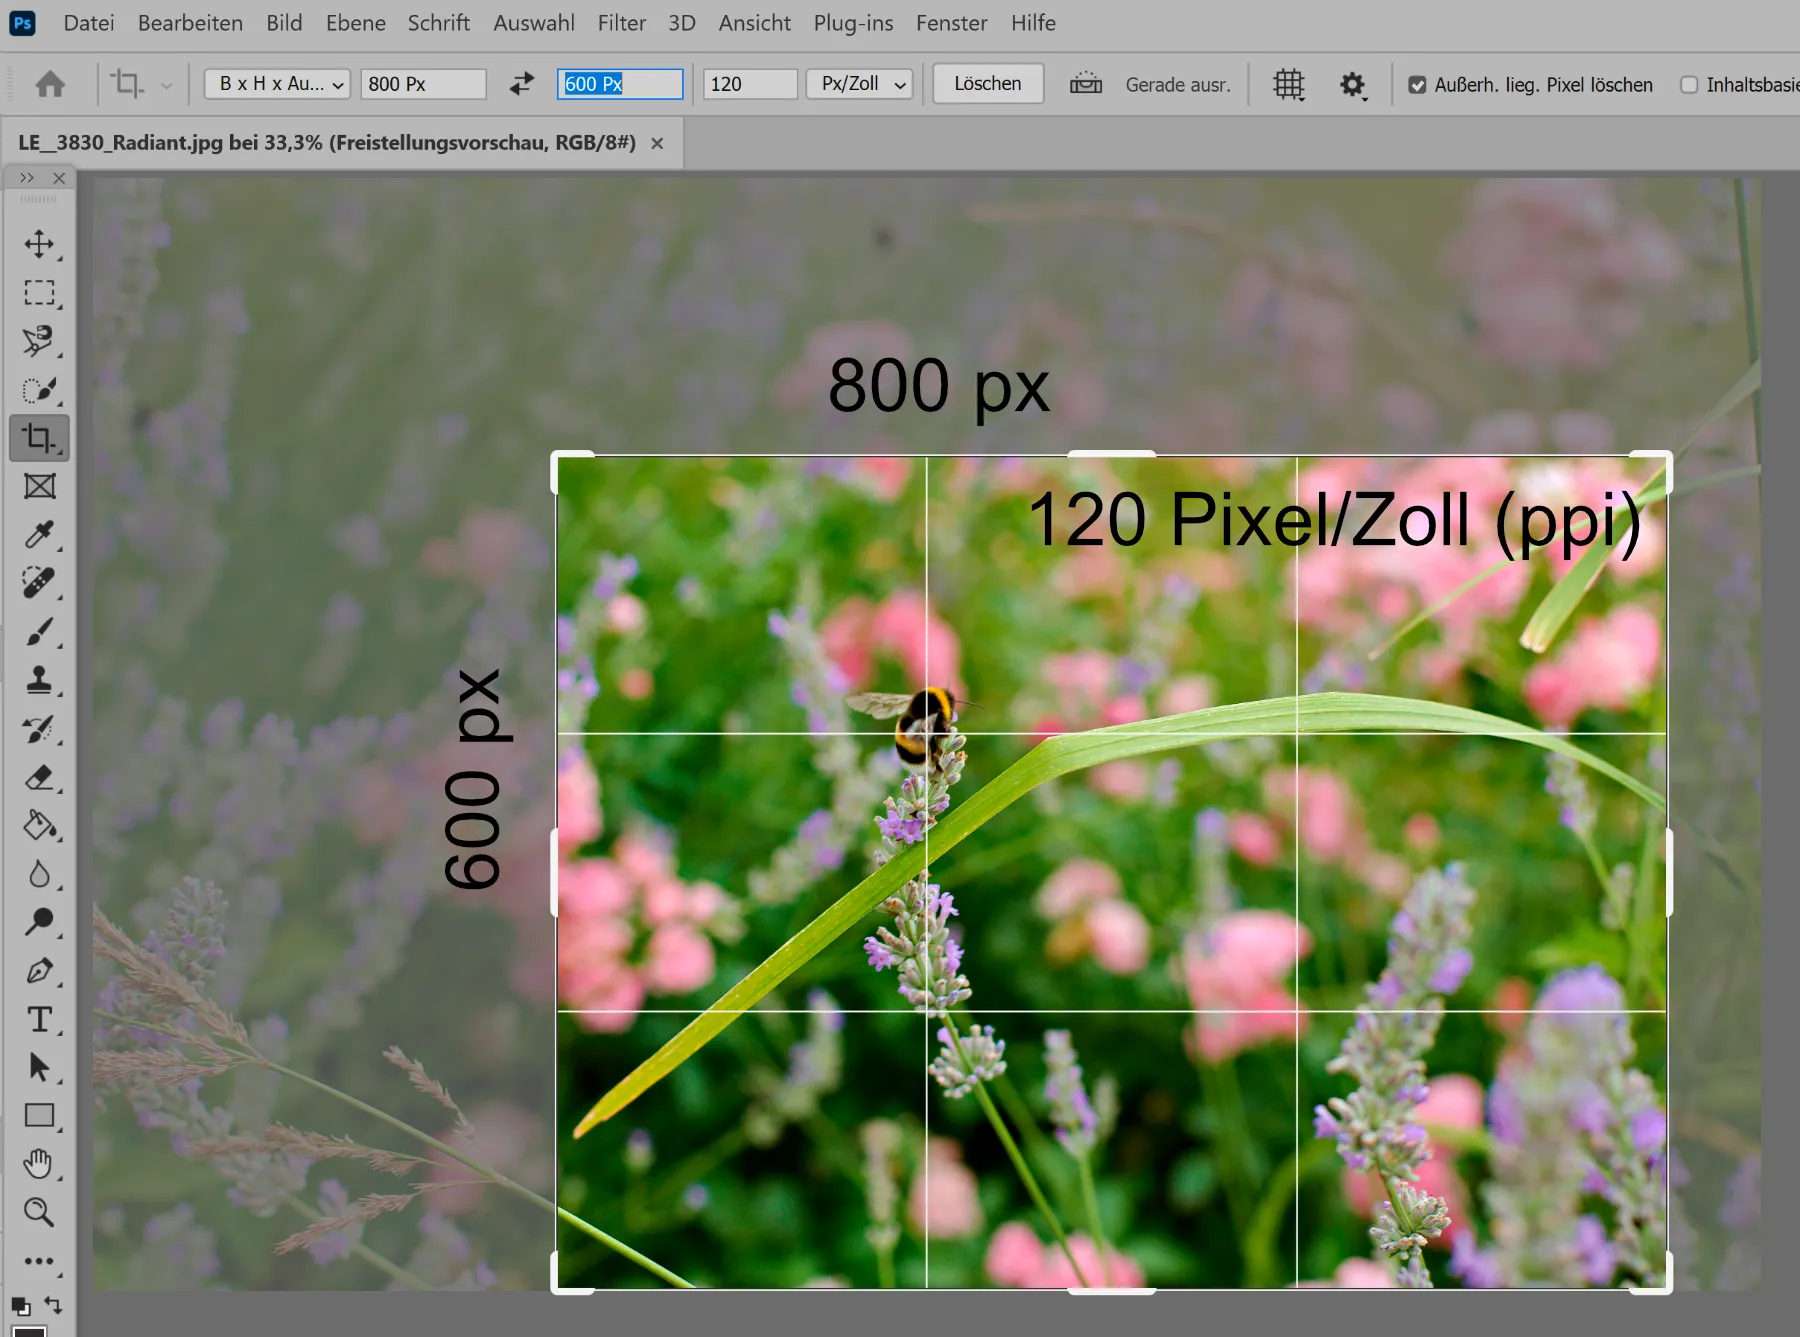1800x1337 pixels.
Task: Select the Eyedropper tool
Action: (x=39, y=535)
